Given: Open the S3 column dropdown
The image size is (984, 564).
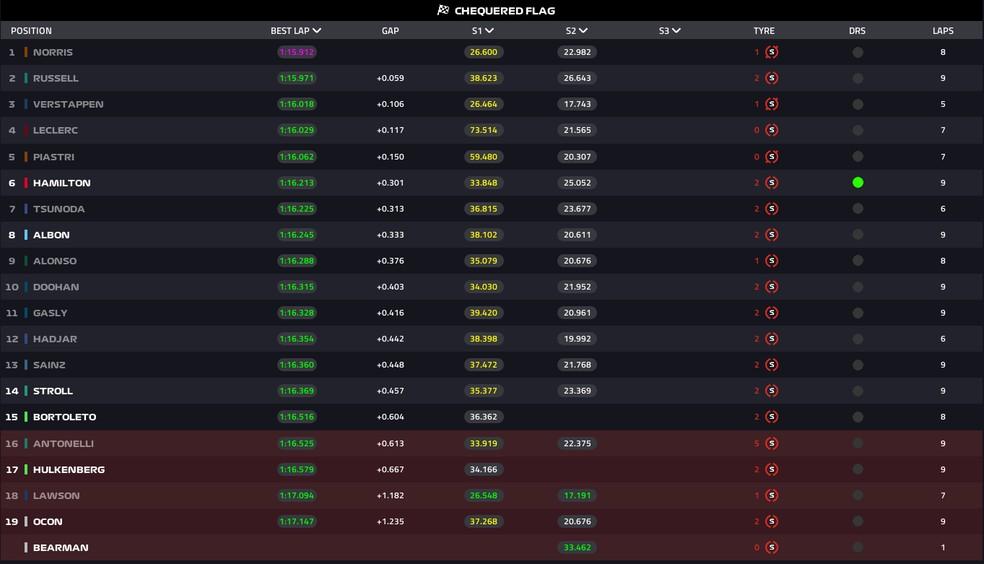Looking at the screenshot, I should (676, 30).
